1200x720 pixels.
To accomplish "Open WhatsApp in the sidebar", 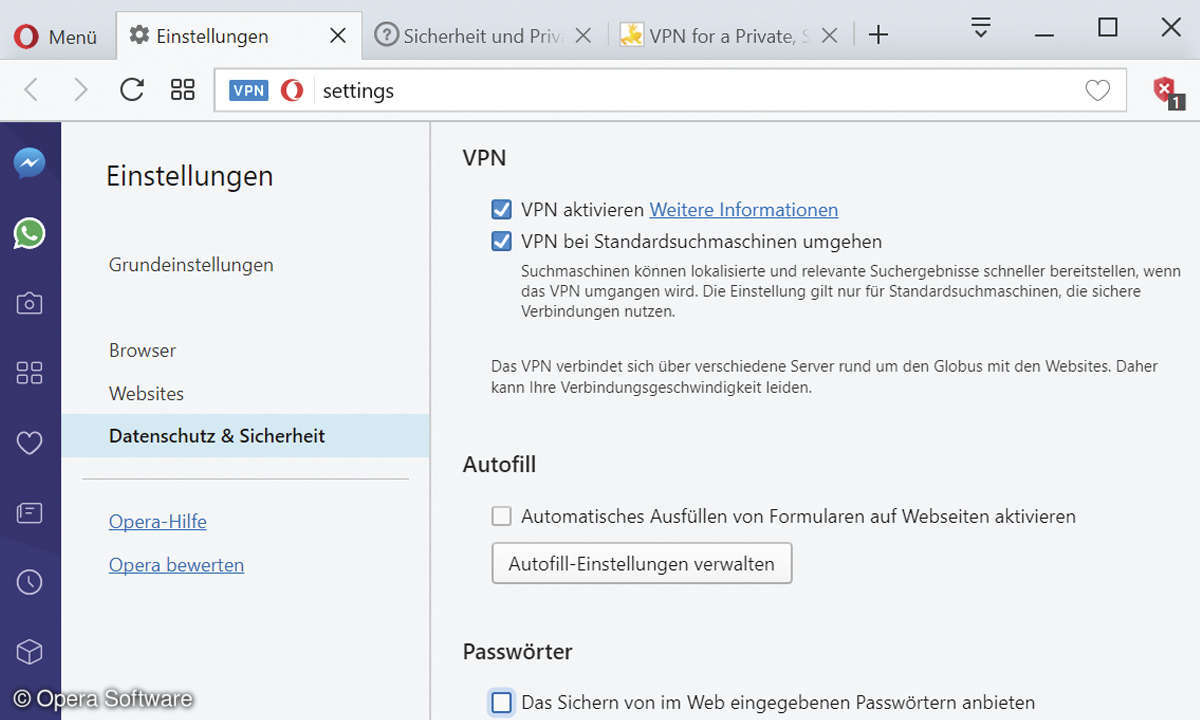I will click(x=29, y=234).
